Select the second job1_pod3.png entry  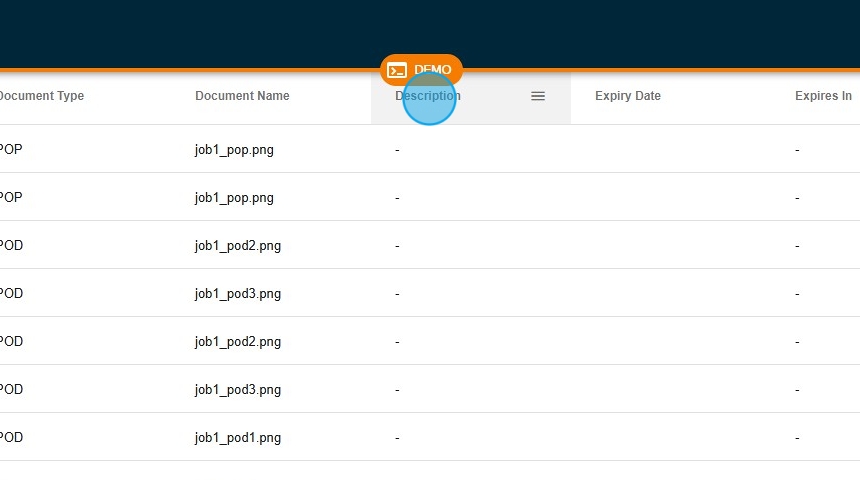(x=238, y=389)
